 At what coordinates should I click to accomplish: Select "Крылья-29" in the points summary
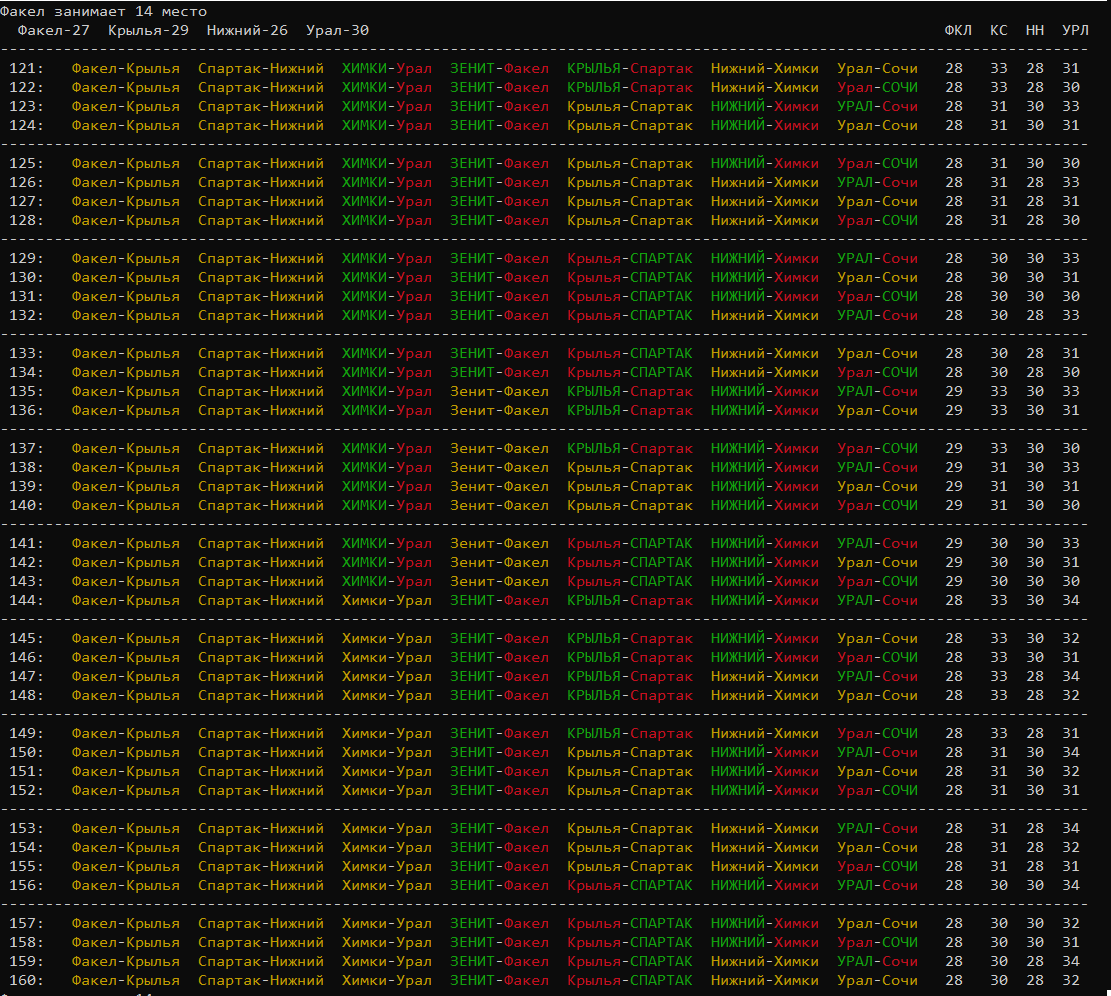pyautogui.click(x=148, y=30)
